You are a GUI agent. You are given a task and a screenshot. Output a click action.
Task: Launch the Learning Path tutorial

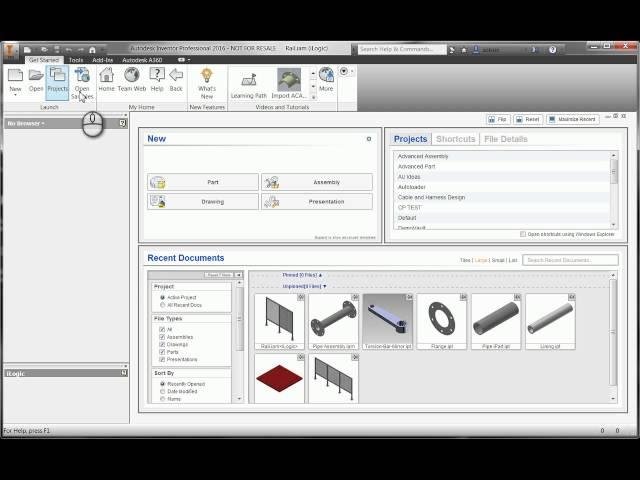point(249,84)
